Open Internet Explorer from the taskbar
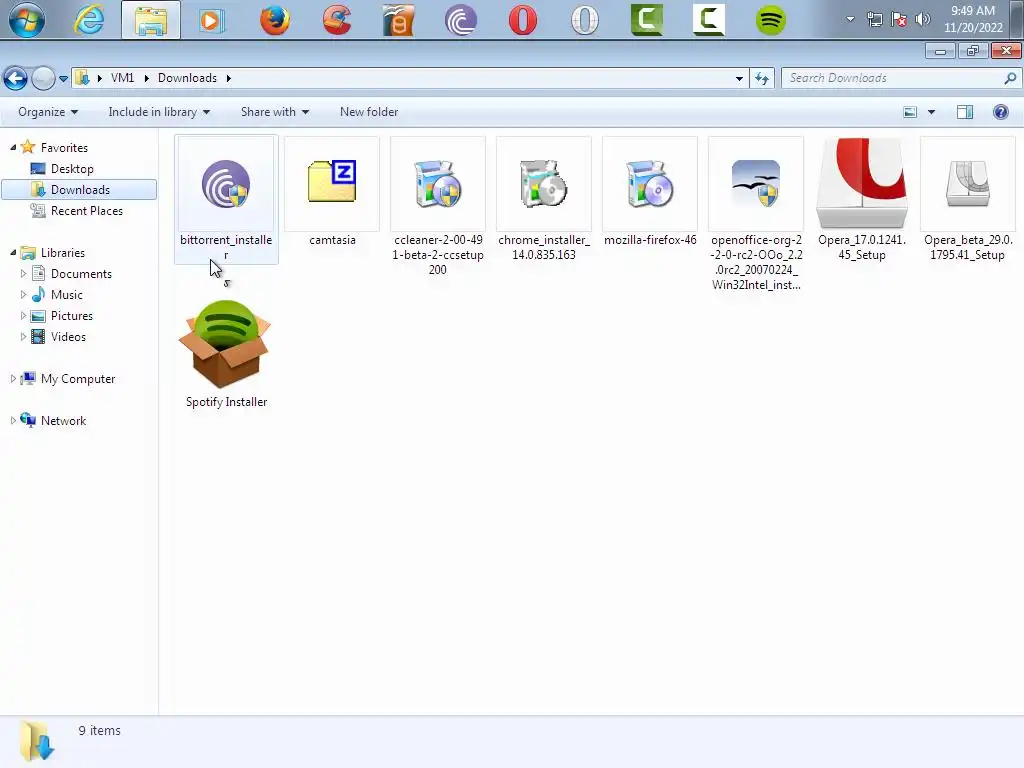Viewport: 1024px width, 768px height. coord(89,20)
